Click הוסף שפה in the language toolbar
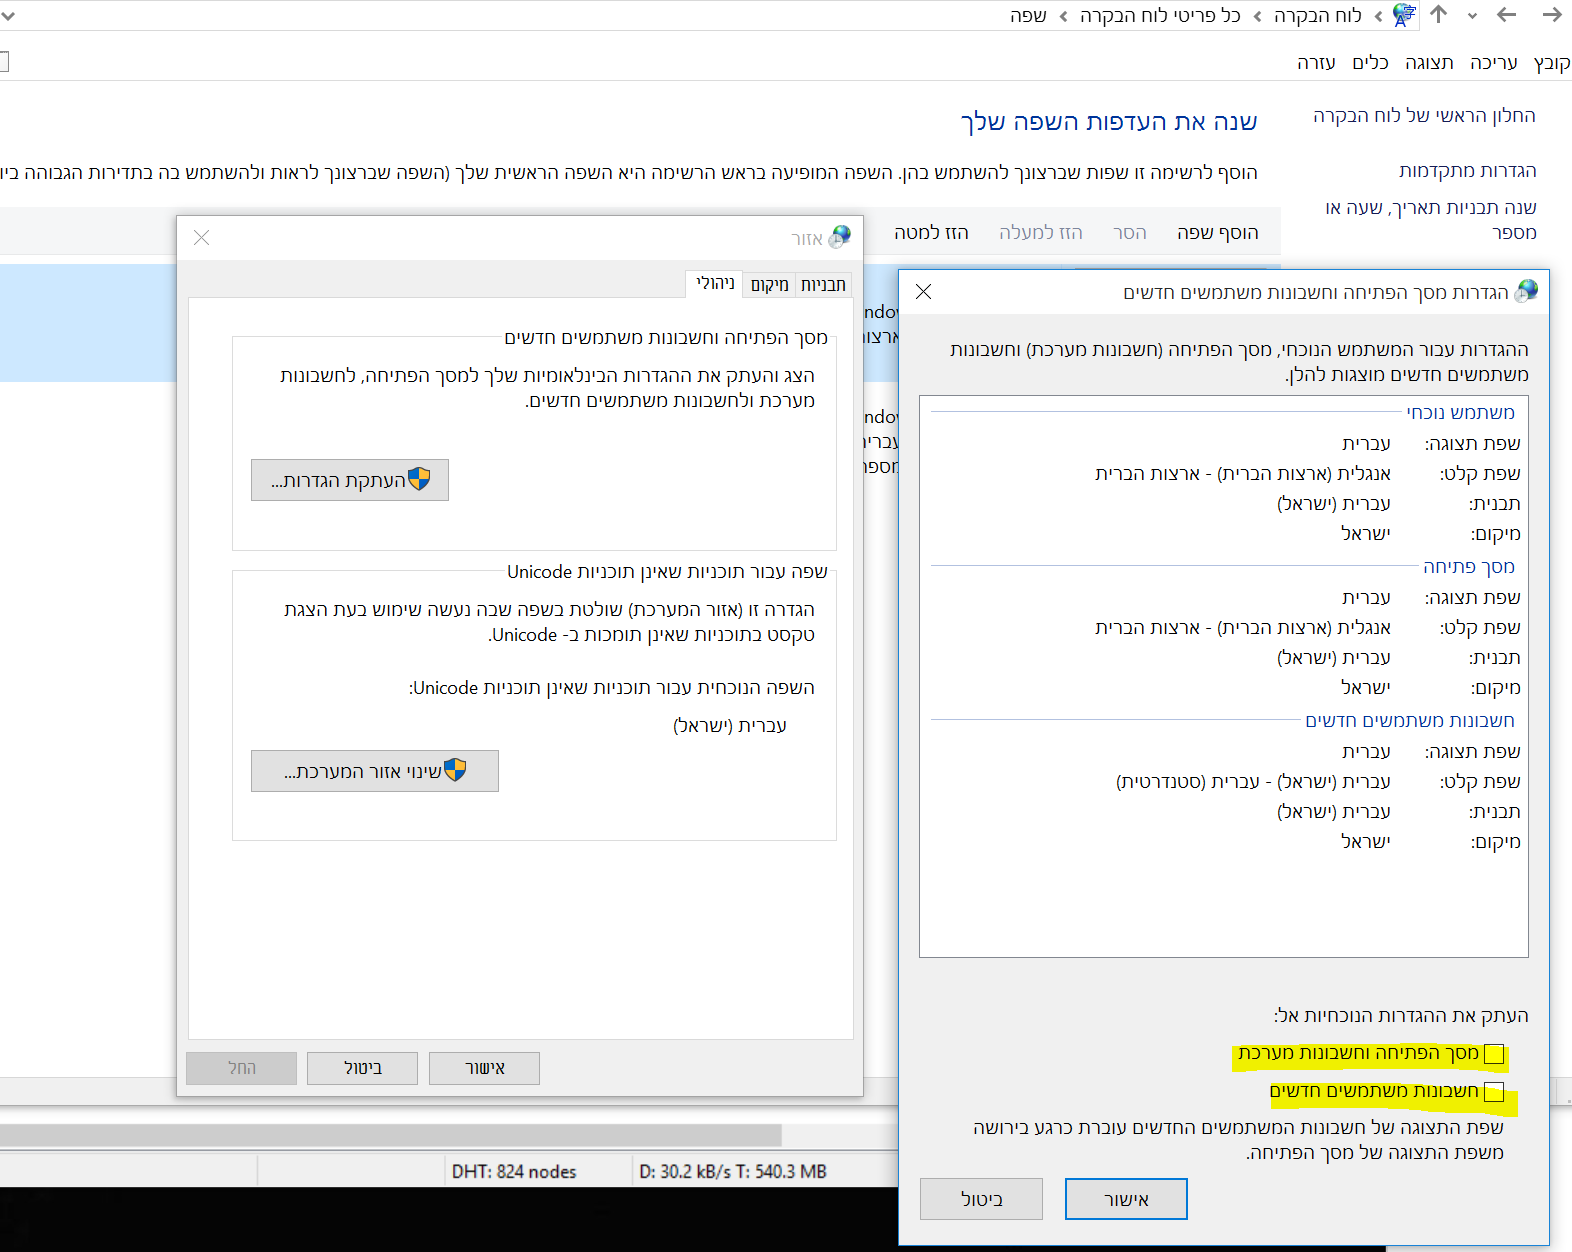This screenshot has height=1252, width=1572. (x=1218, y=233)
